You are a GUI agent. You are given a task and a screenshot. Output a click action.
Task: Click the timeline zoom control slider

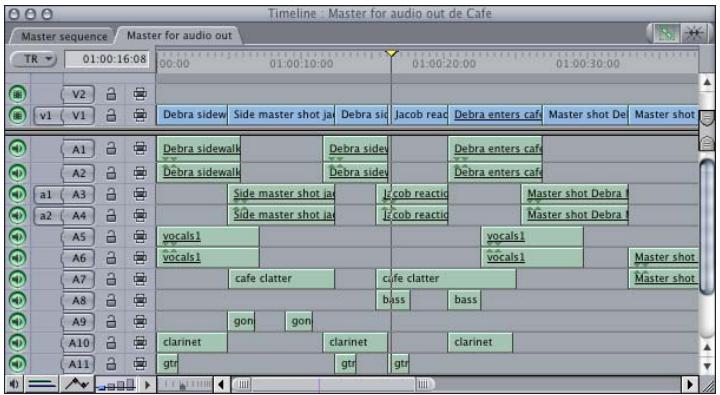[x=185, y=384]
